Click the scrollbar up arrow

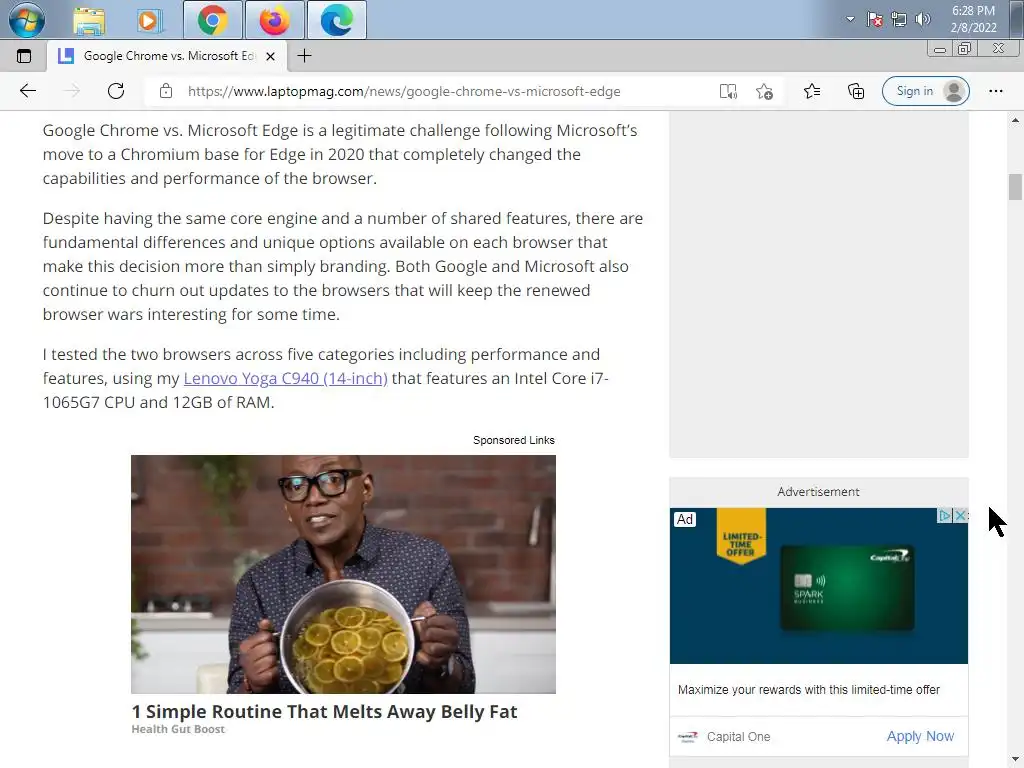(x=1015, y=120)
